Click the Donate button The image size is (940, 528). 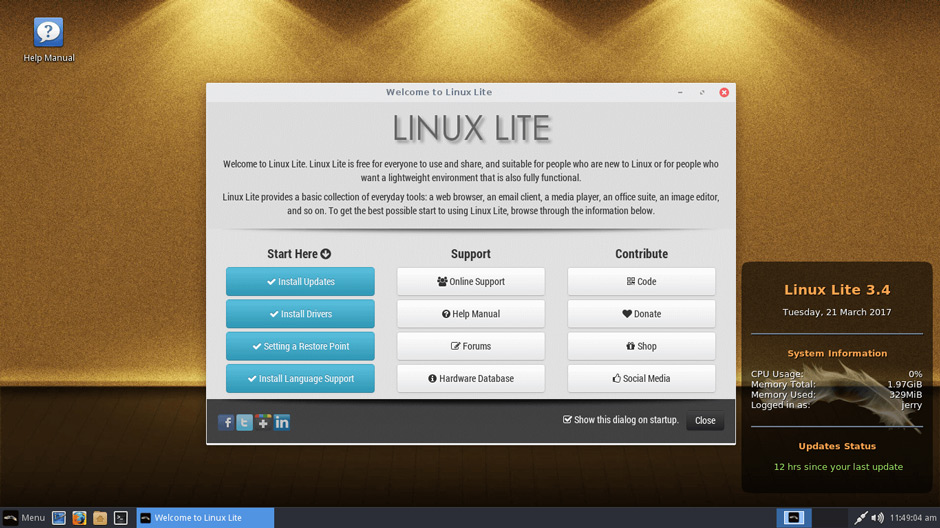coord(641,314)
